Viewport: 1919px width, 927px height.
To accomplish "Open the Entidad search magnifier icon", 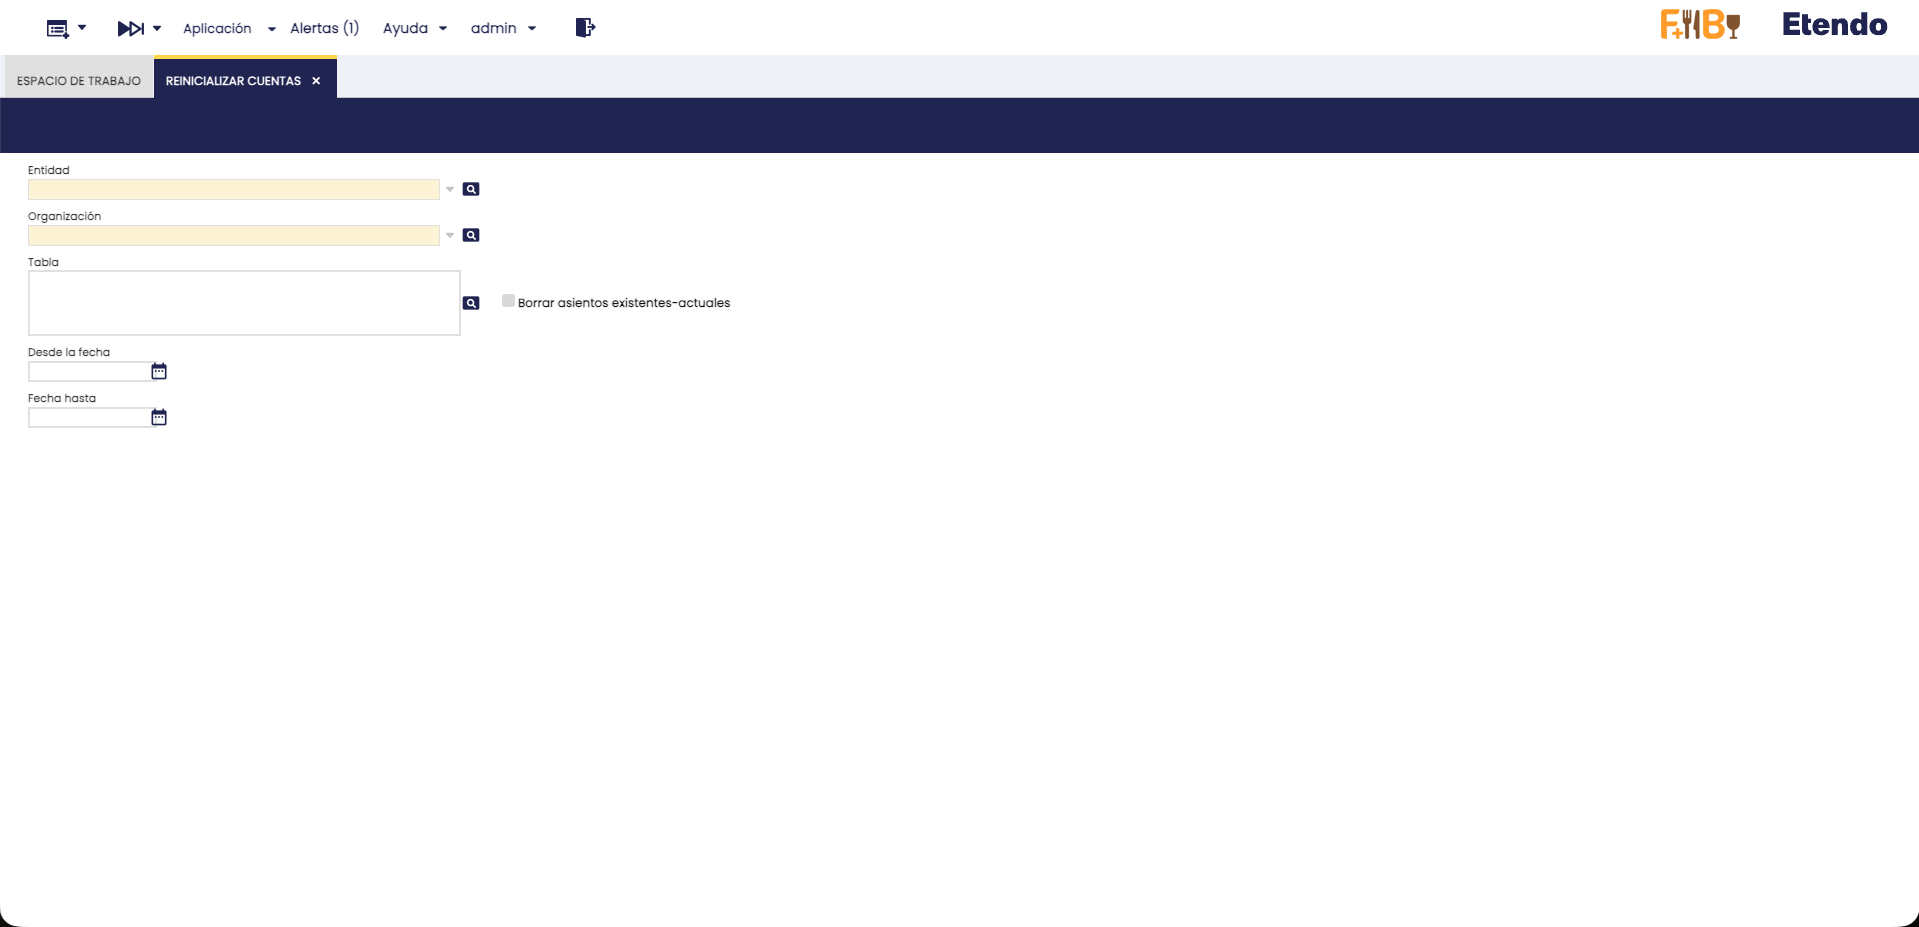I will (471, 189).
